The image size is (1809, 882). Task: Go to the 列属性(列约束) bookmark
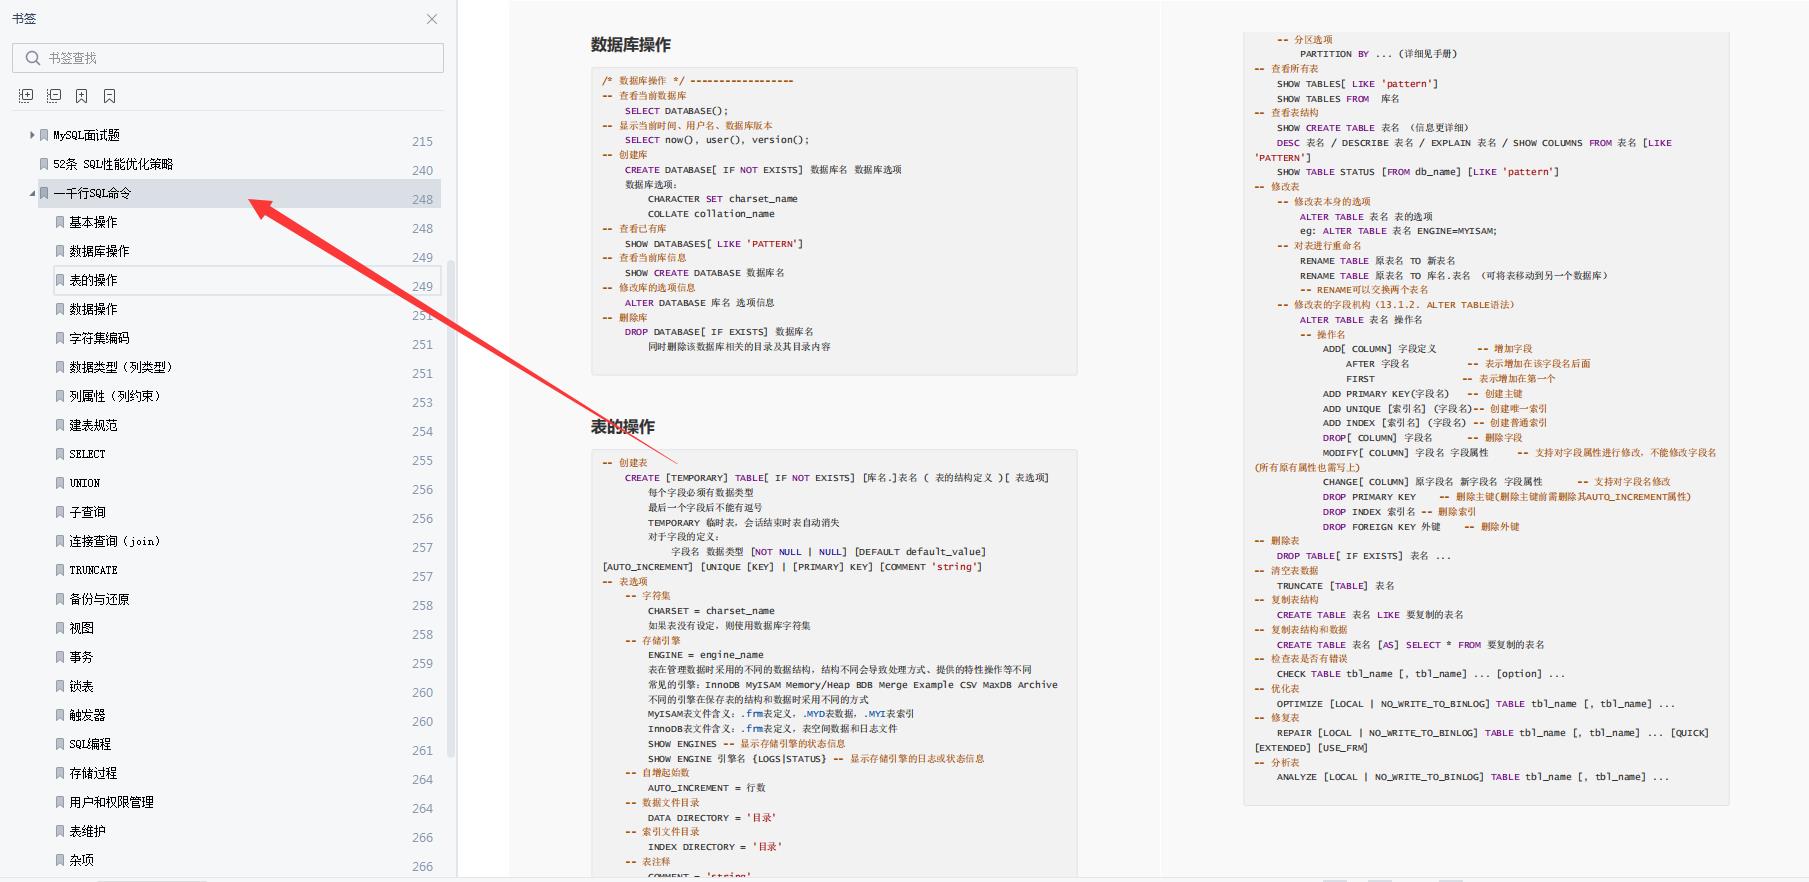tap(115, 396)
